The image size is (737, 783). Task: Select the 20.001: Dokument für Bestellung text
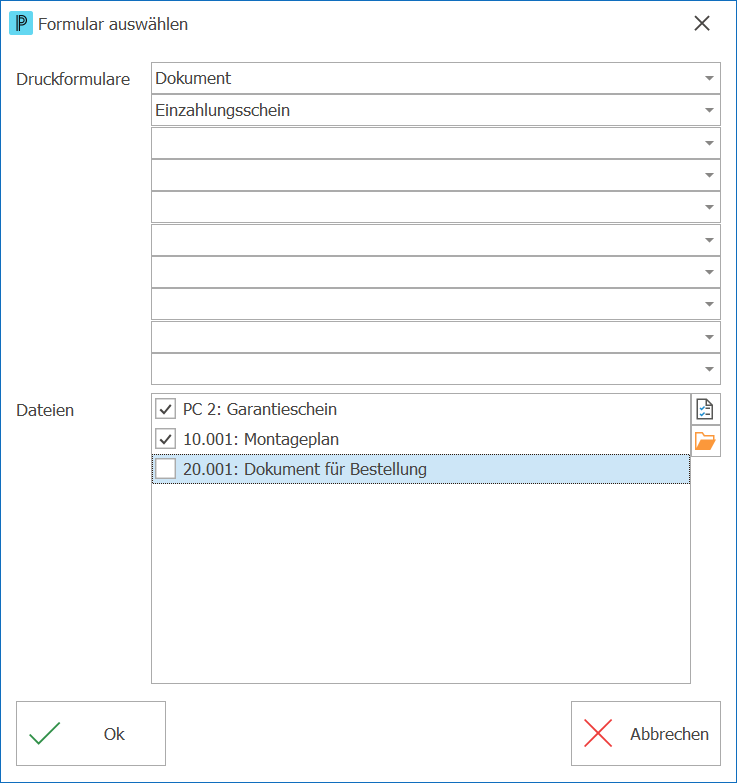tap(305, 469)
